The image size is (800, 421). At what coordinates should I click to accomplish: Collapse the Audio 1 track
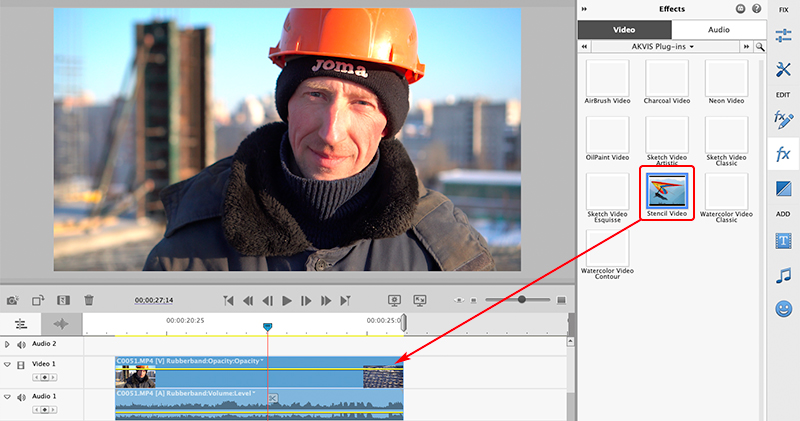coord(7,397)
